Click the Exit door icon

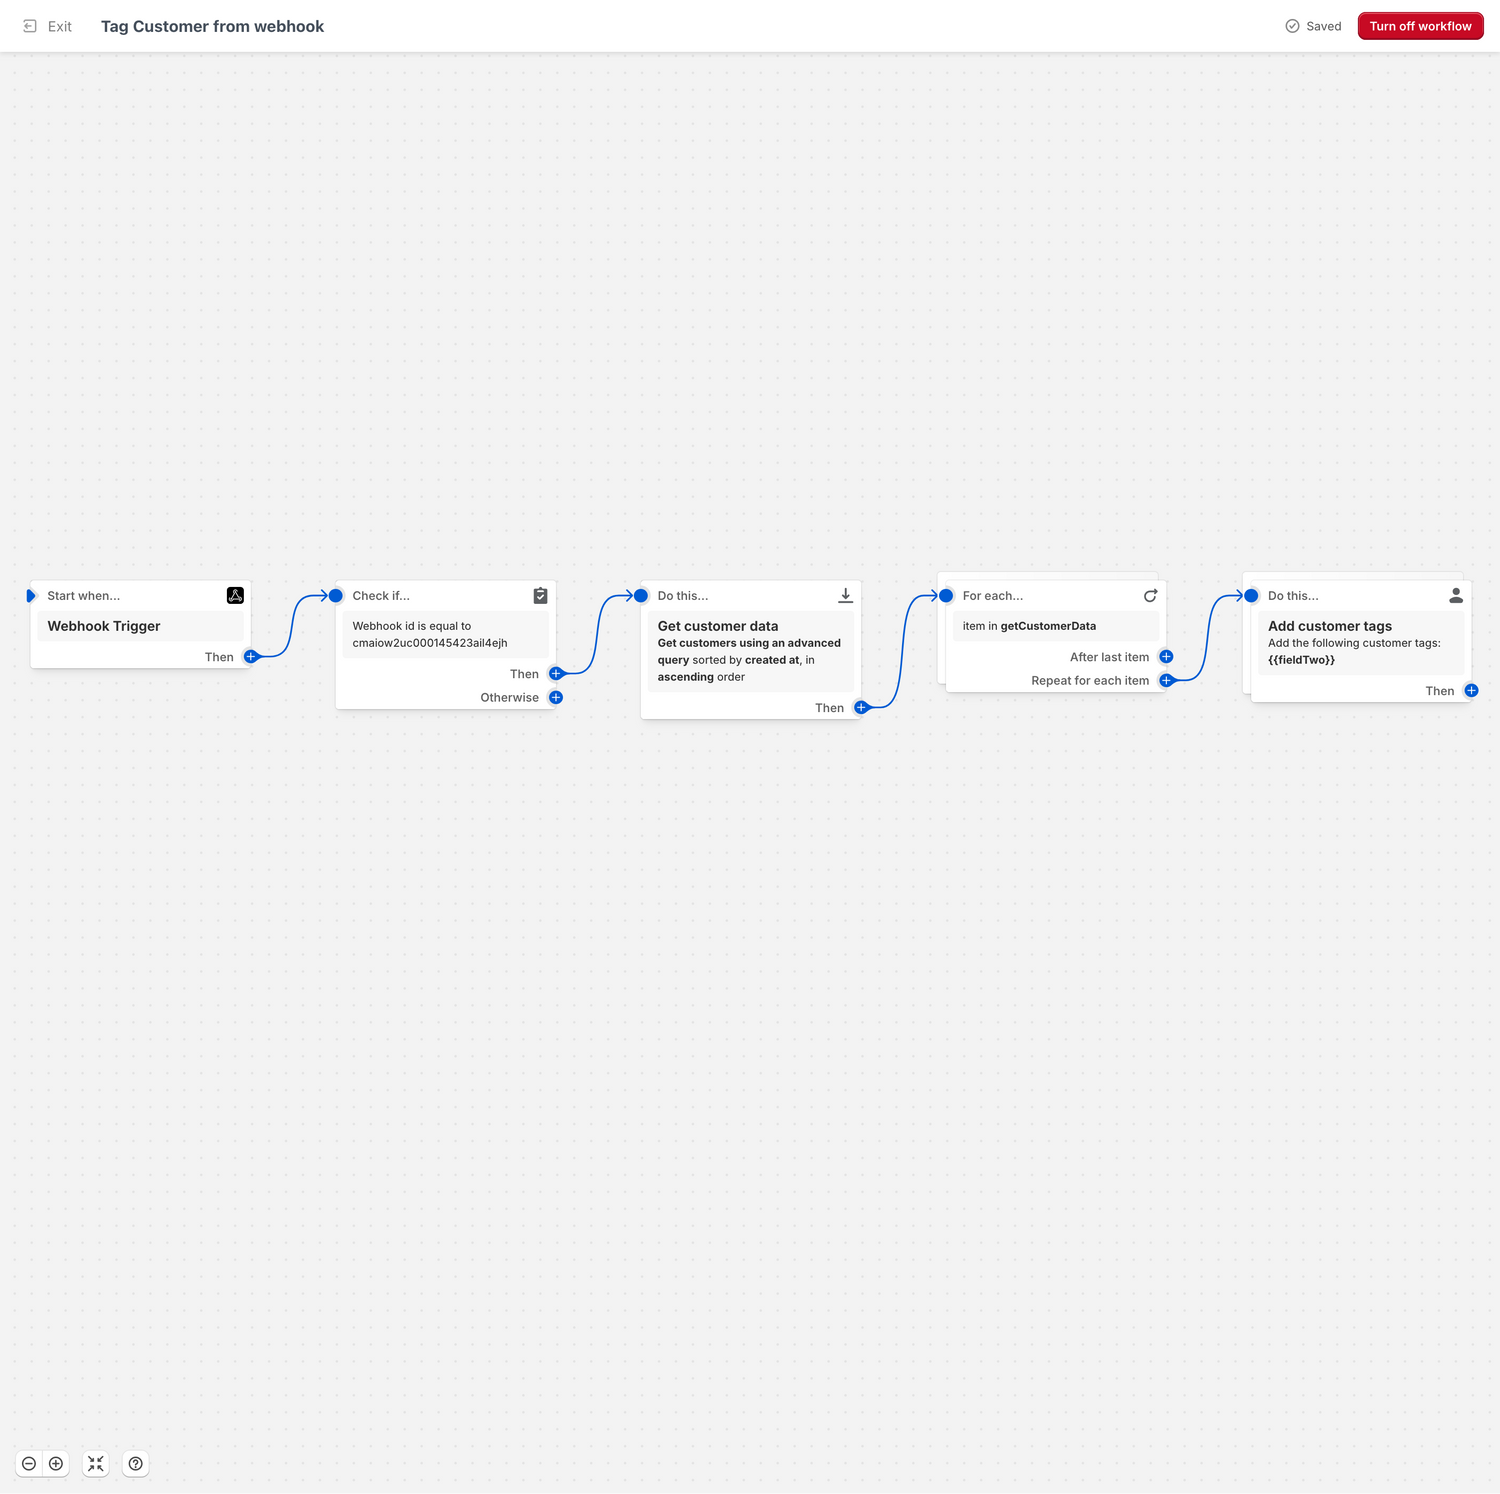tap(29, 25)
